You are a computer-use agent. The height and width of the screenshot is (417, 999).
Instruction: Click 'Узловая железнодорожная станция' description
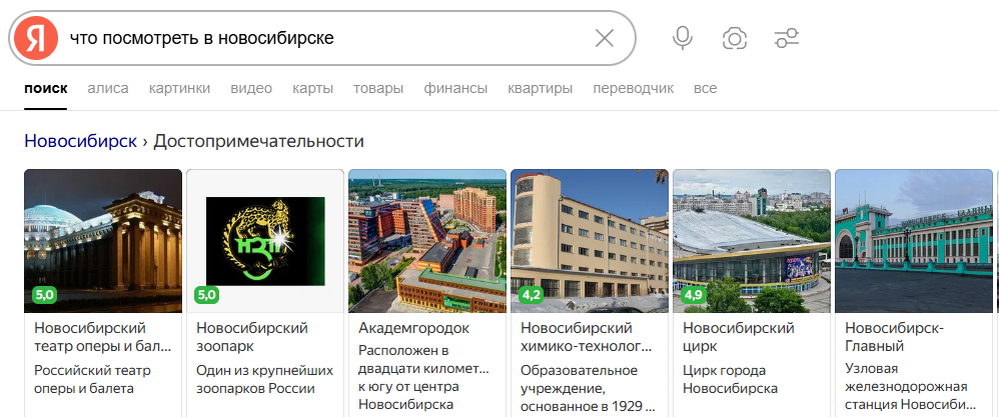[x=910, y=386]
